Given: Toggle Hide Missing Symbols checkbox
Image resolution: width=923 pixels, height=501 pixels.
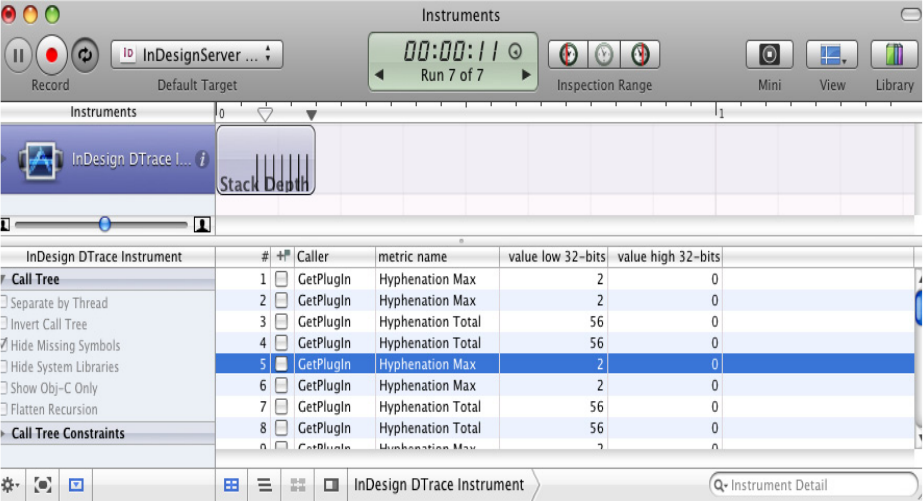Looking at the screenshot, I should pyautogui.click(x=5, y=346).
